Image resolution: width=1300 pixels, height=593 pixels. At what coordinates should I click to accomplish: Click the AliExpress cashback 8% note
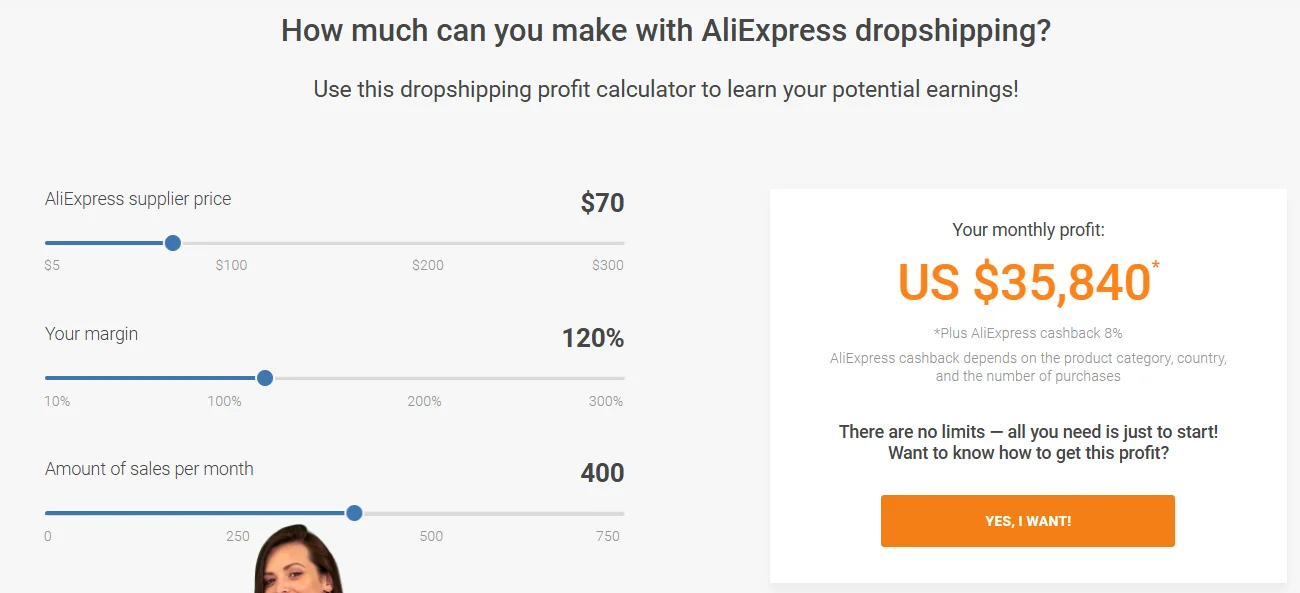coord(1028,333)
